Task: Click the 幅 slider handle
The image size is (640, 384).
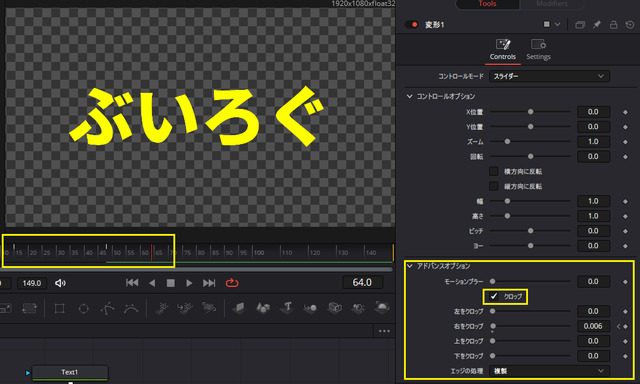Action: pyautogui.click(x=507, y=201)
